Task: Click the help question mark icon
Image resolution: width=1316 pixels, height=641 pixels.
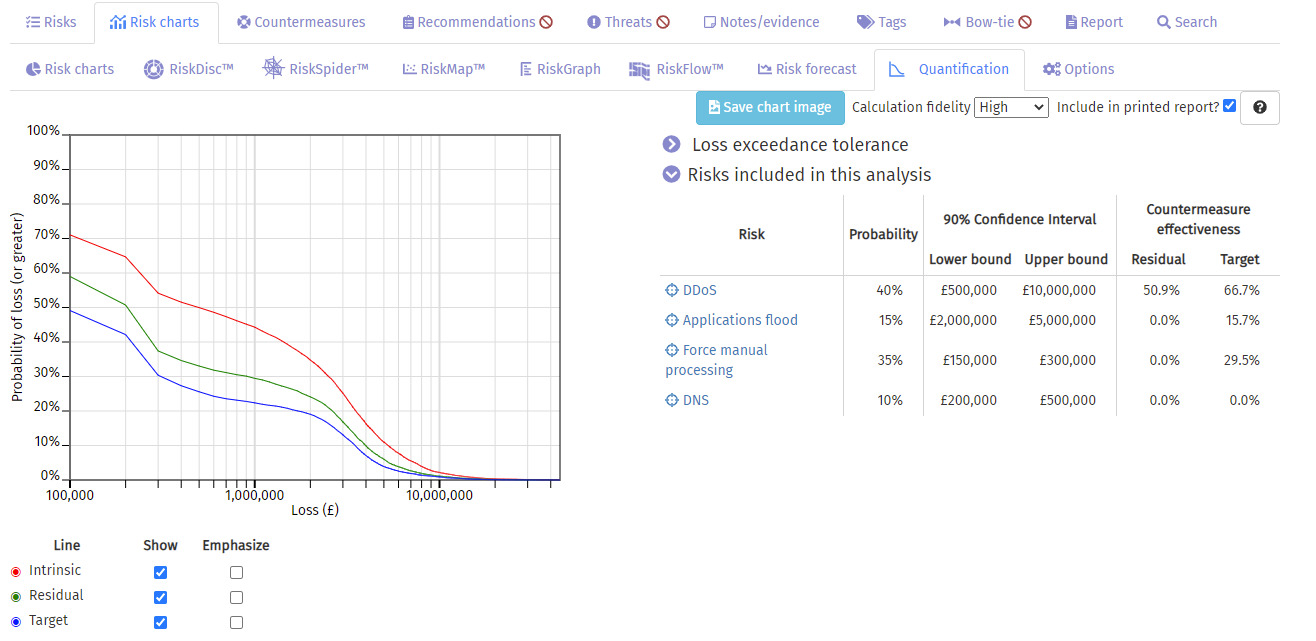Action: click(x=1259, y=108)
